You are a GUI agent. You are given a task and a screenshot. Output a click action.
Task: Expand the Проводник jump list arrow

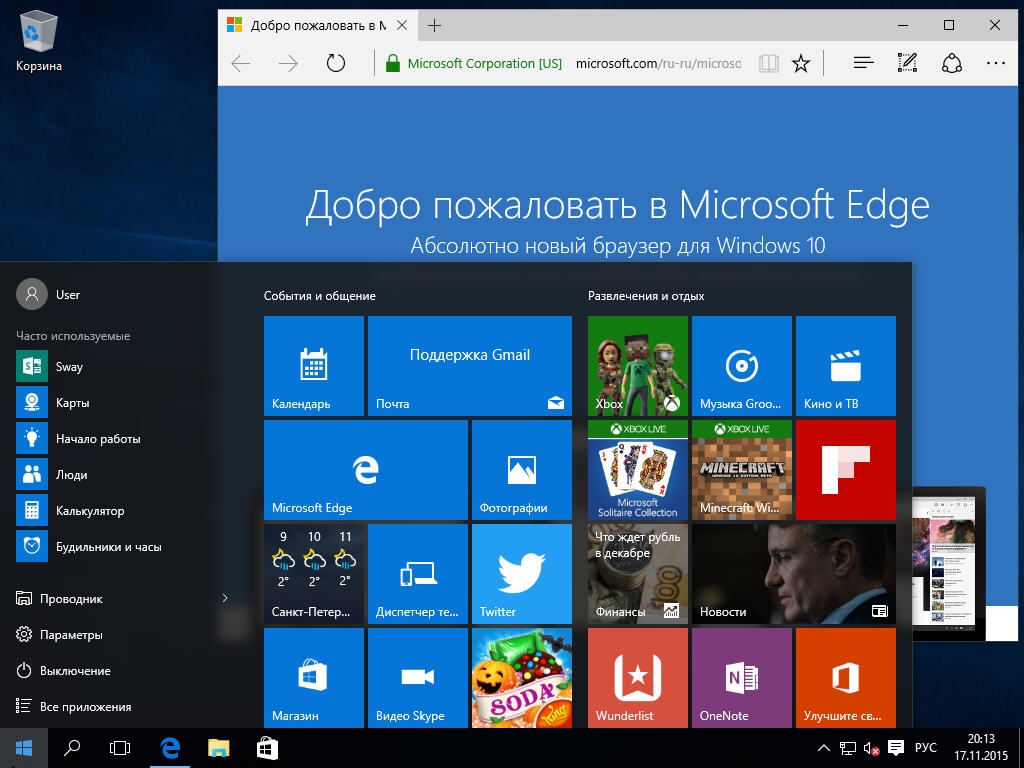(x=225, y=598)
